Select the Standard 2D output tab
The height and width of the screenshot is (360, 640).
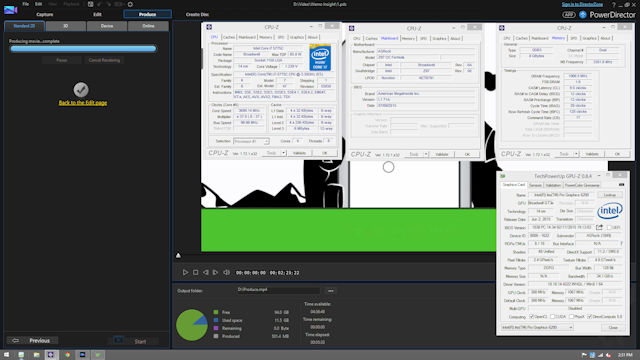coord(24,26)
